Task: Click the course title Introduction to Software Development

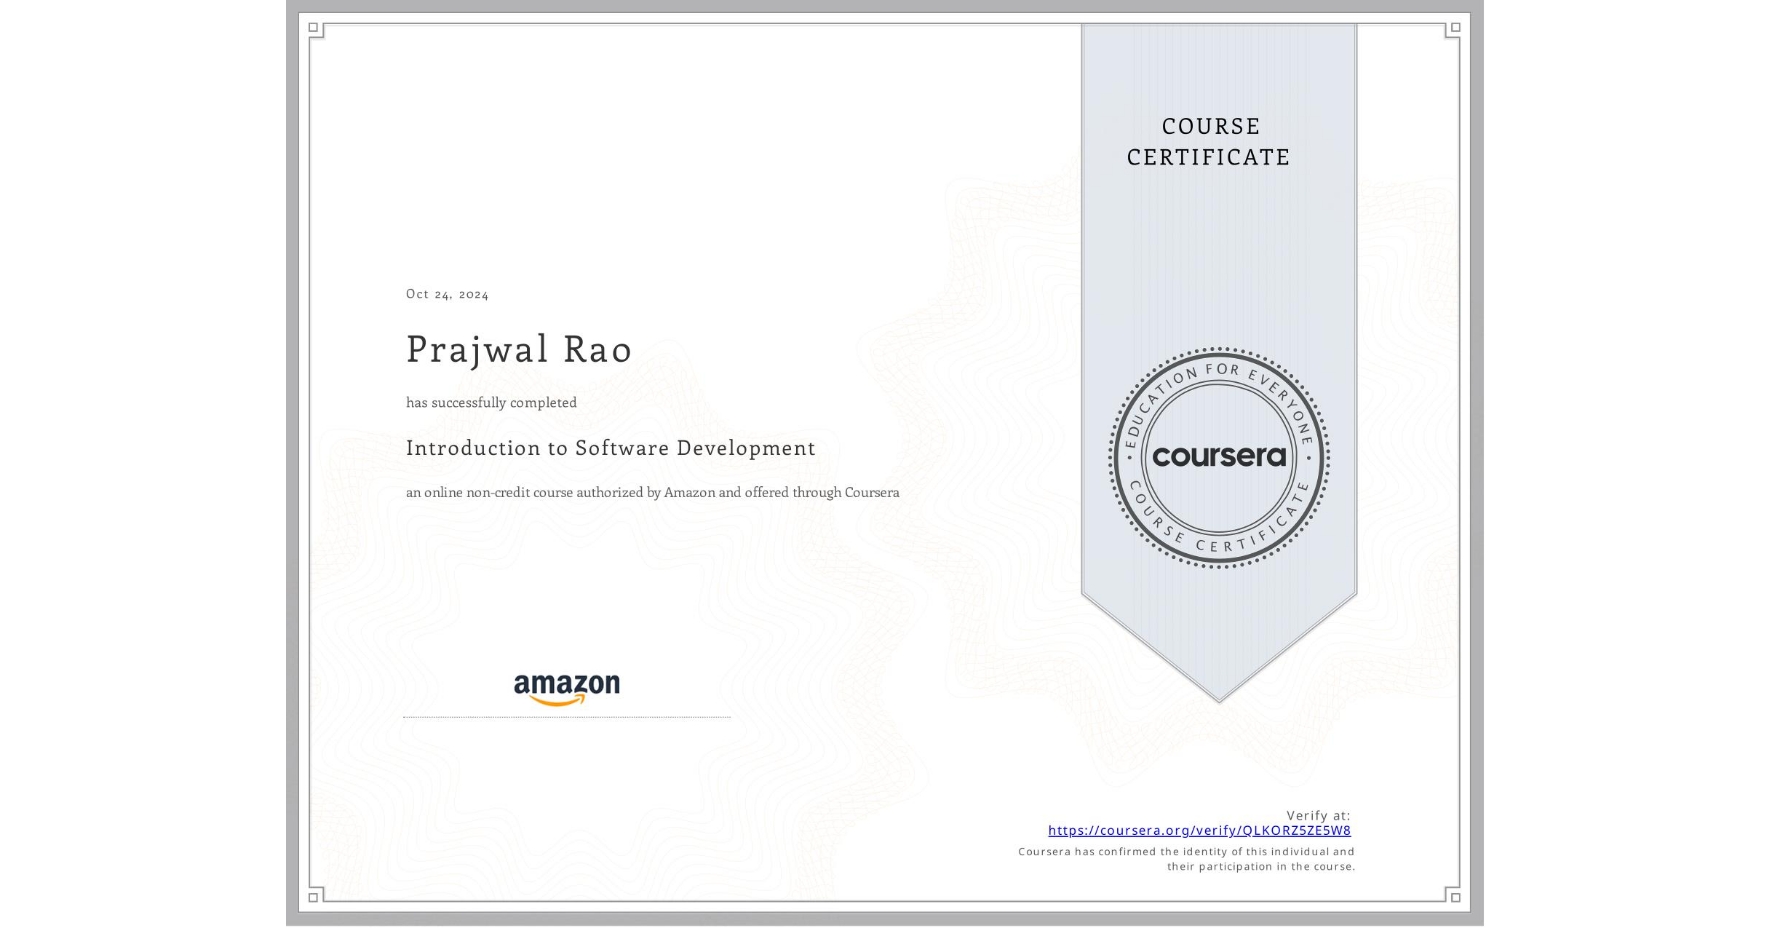Action: (610, 449)
